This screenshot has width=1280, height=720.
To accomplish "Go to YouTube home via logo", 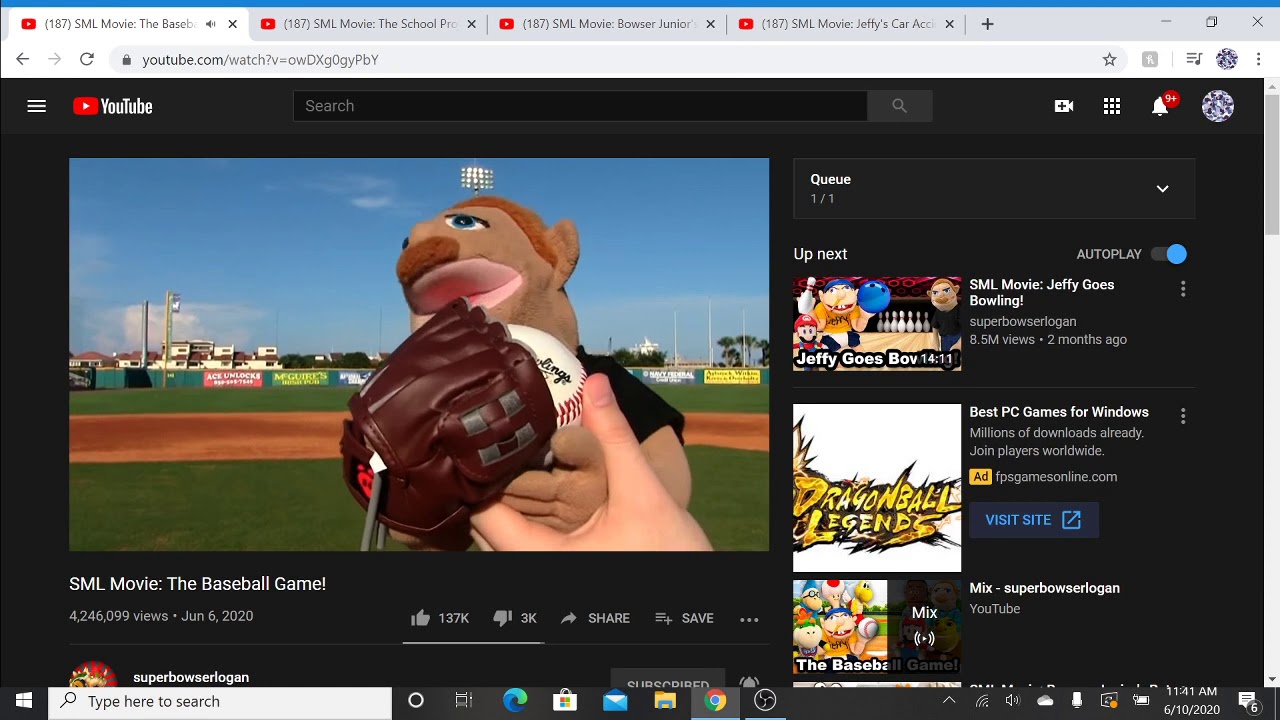I will [113, 106].
